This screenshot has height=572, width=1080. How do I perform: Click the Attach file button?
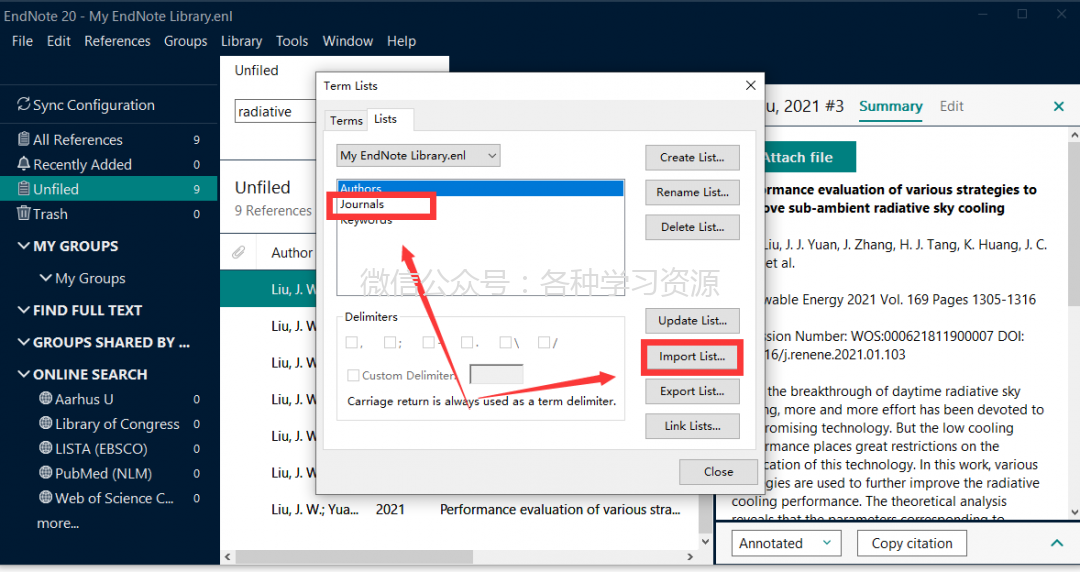tap(809, 157)
